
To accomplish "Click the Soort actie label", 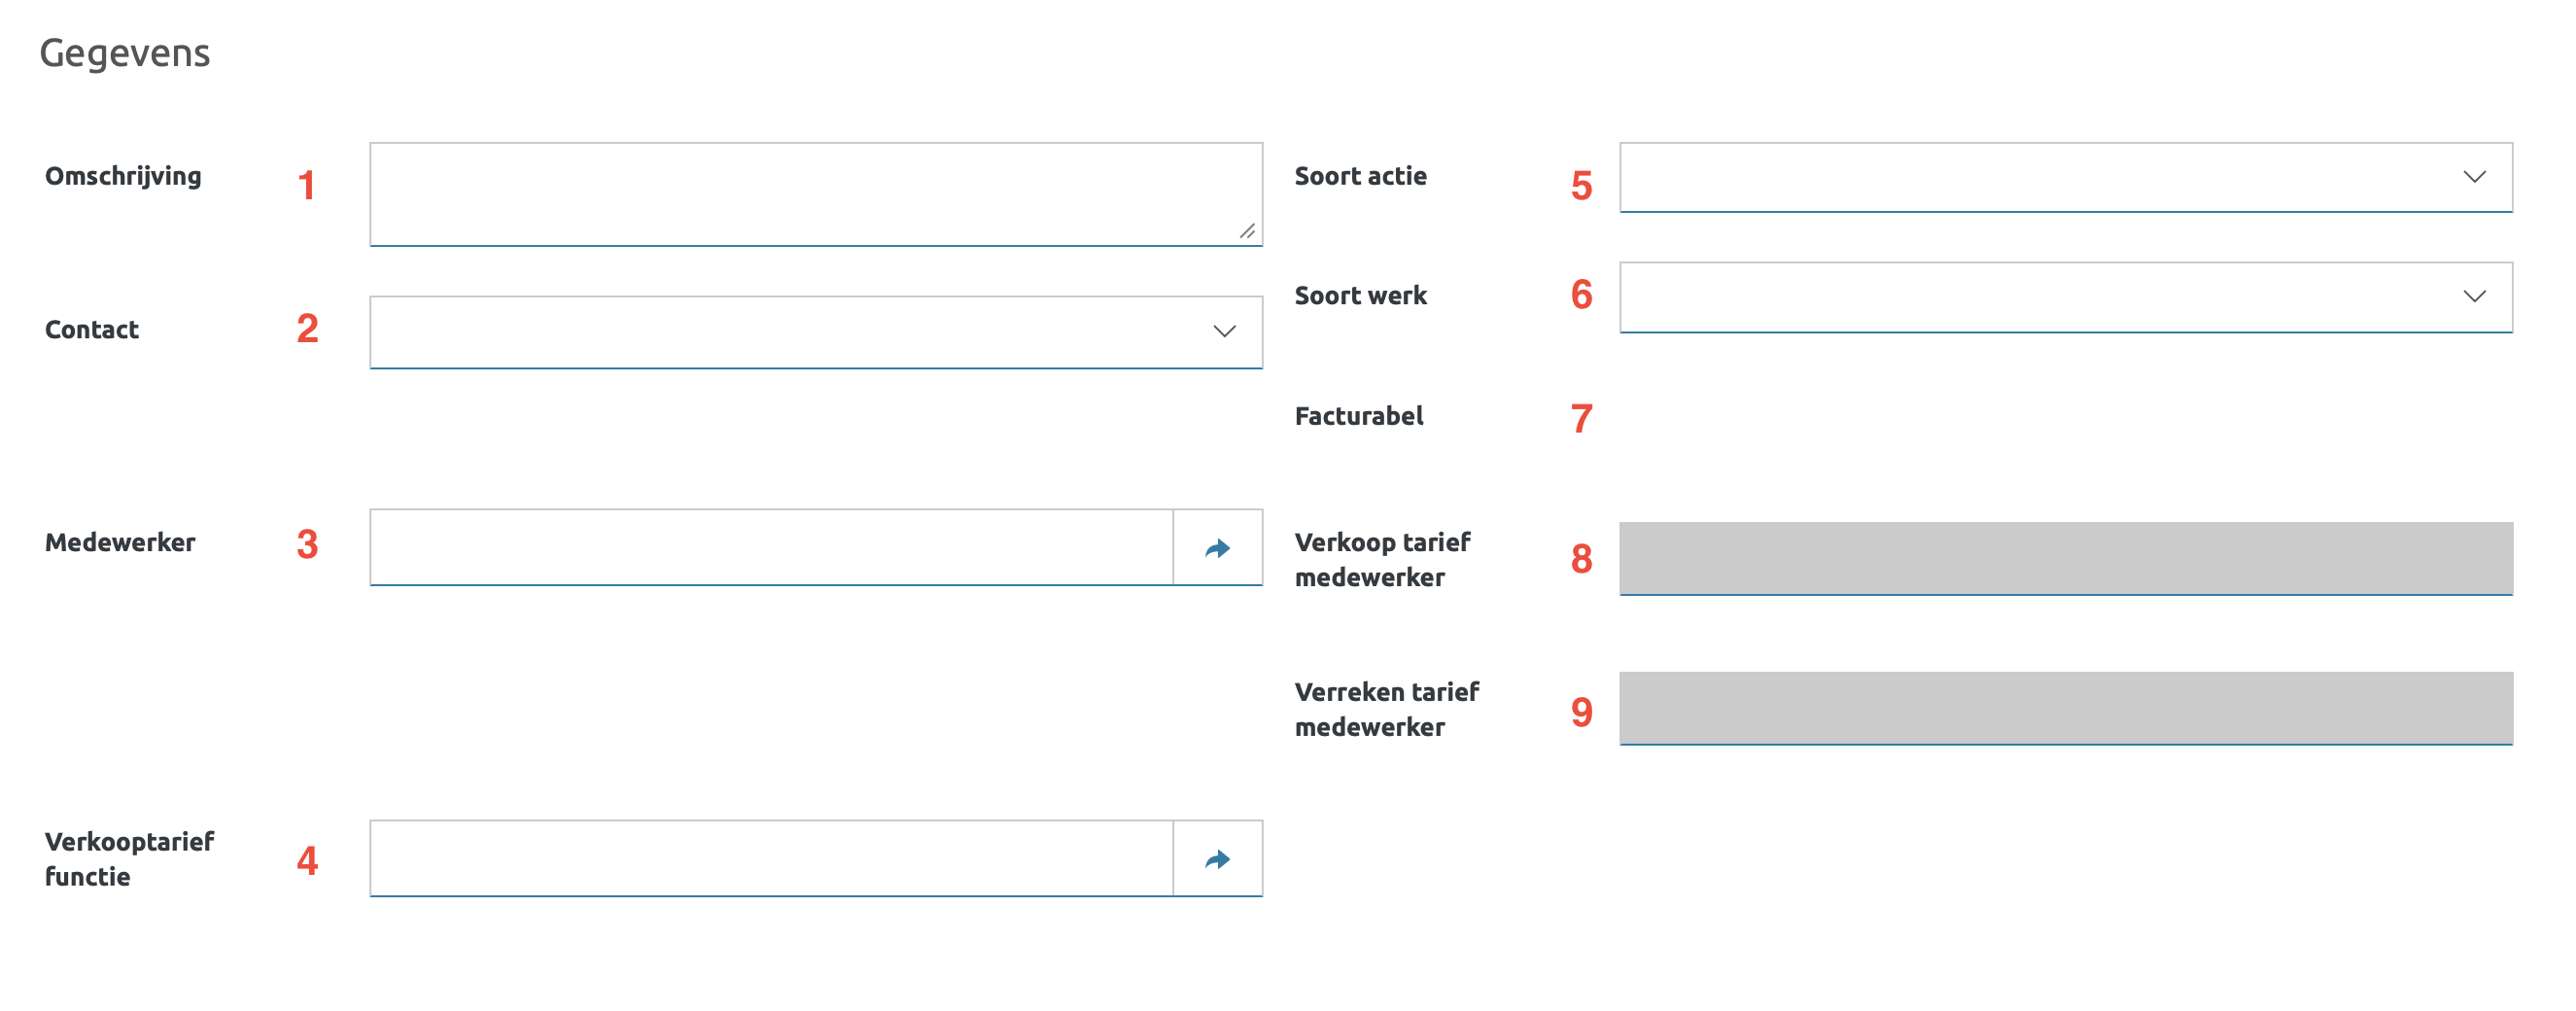I will (x=1360, y=176).
